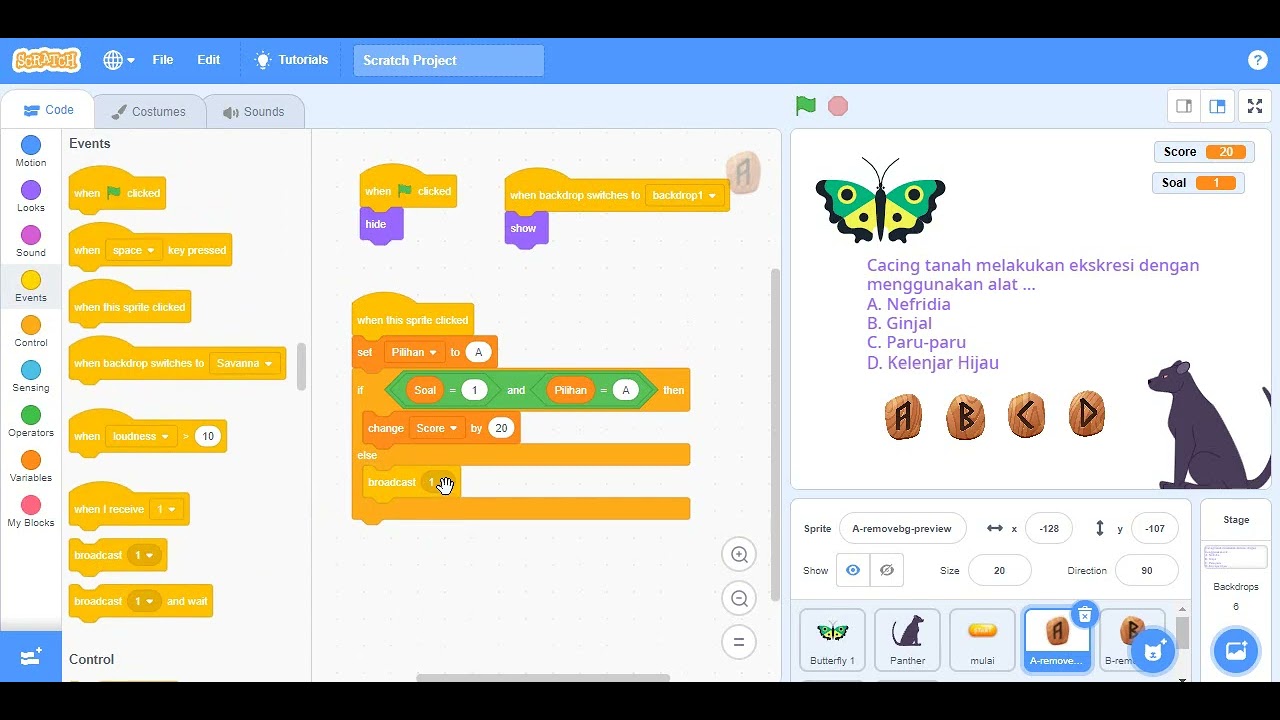The image size is (1280, 720).
Task: Click the sprite x position field
Action: point(1049,528)
